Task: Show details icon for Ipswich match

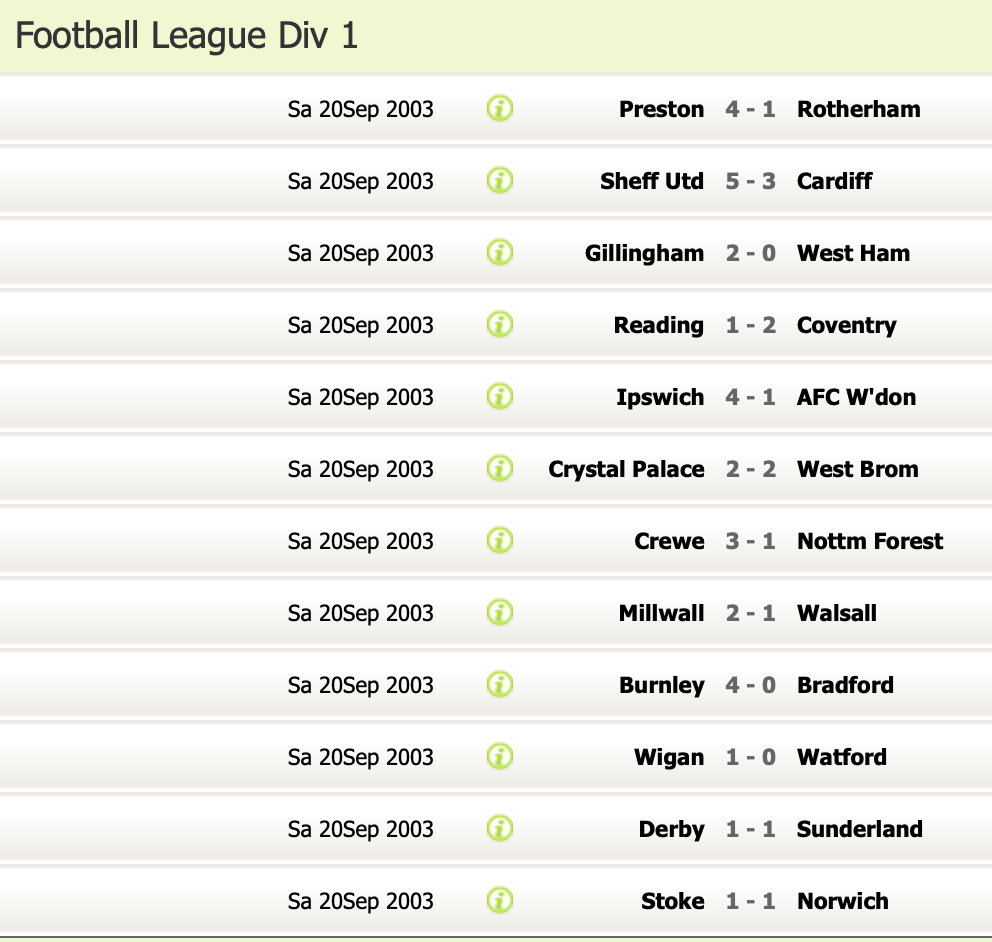Action: 500,396
